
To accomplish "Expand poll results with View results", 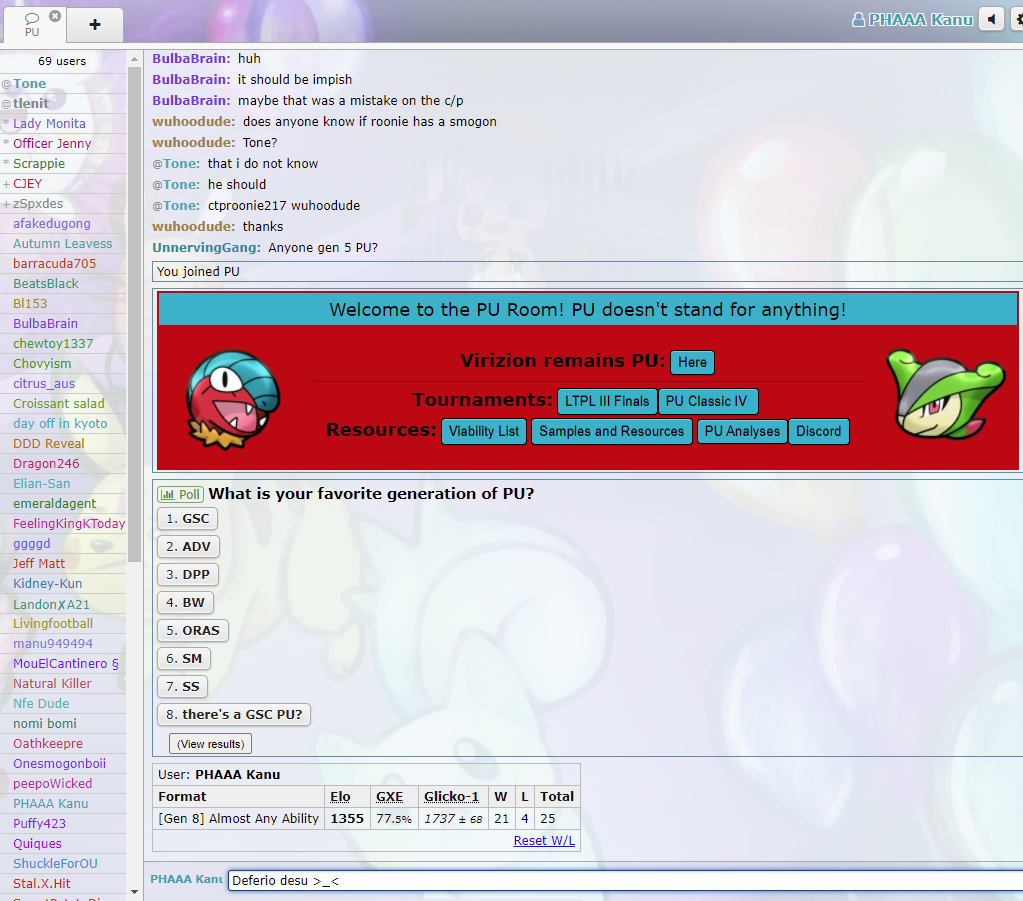I will pyautogui.click(x=210, y=744).
